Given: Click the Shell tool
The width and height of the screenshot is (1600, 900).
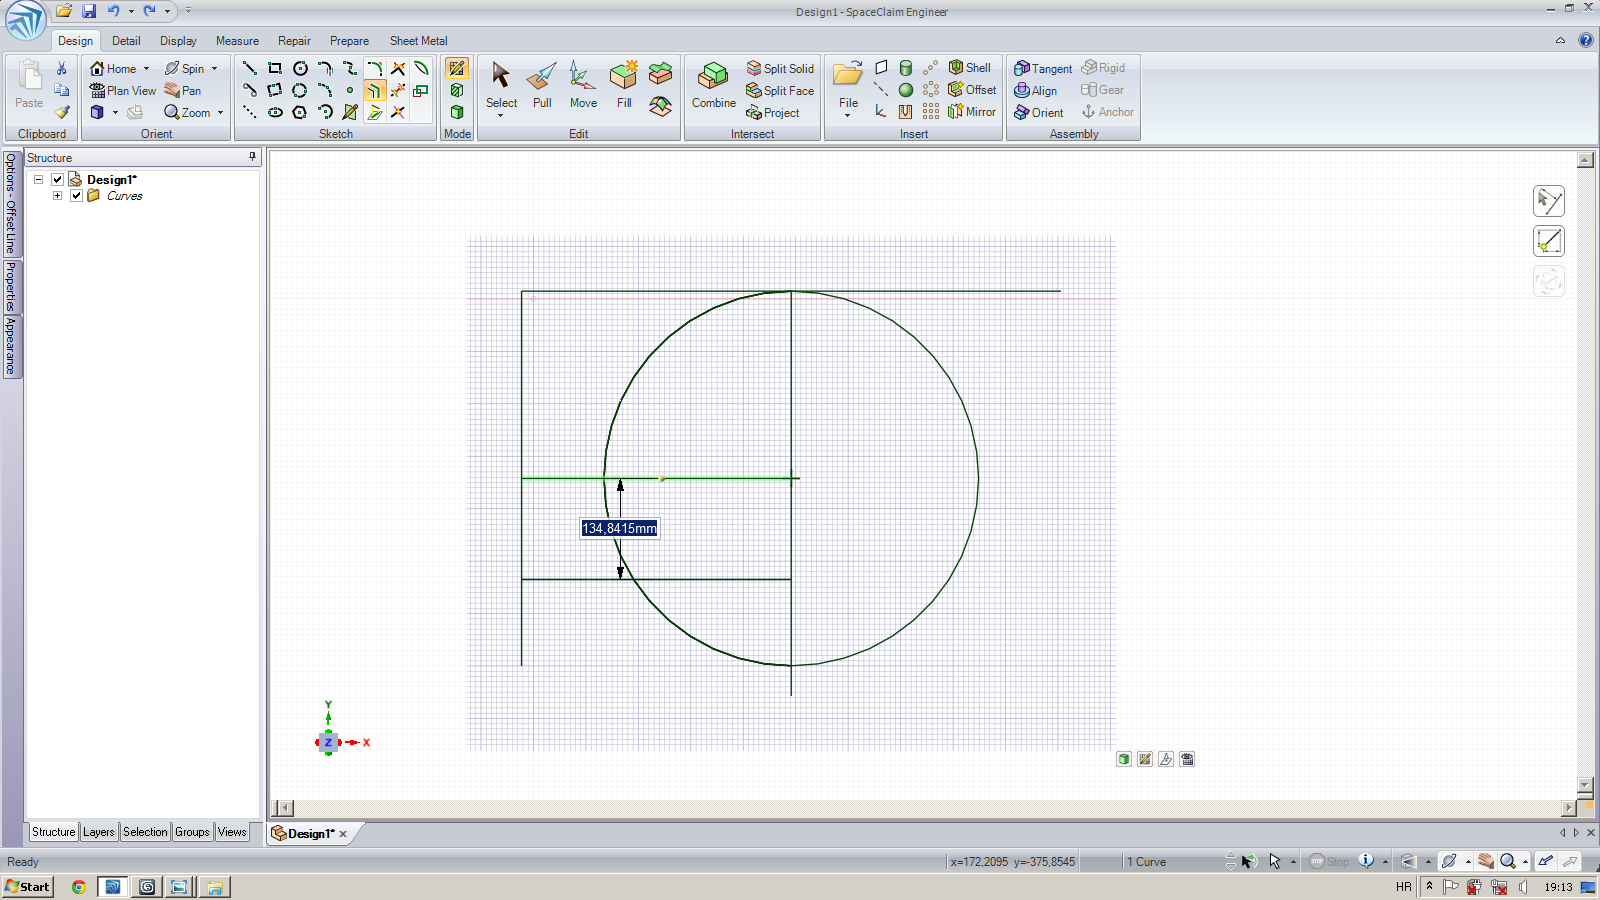Looking at the screenshot, I should [969, 67].
